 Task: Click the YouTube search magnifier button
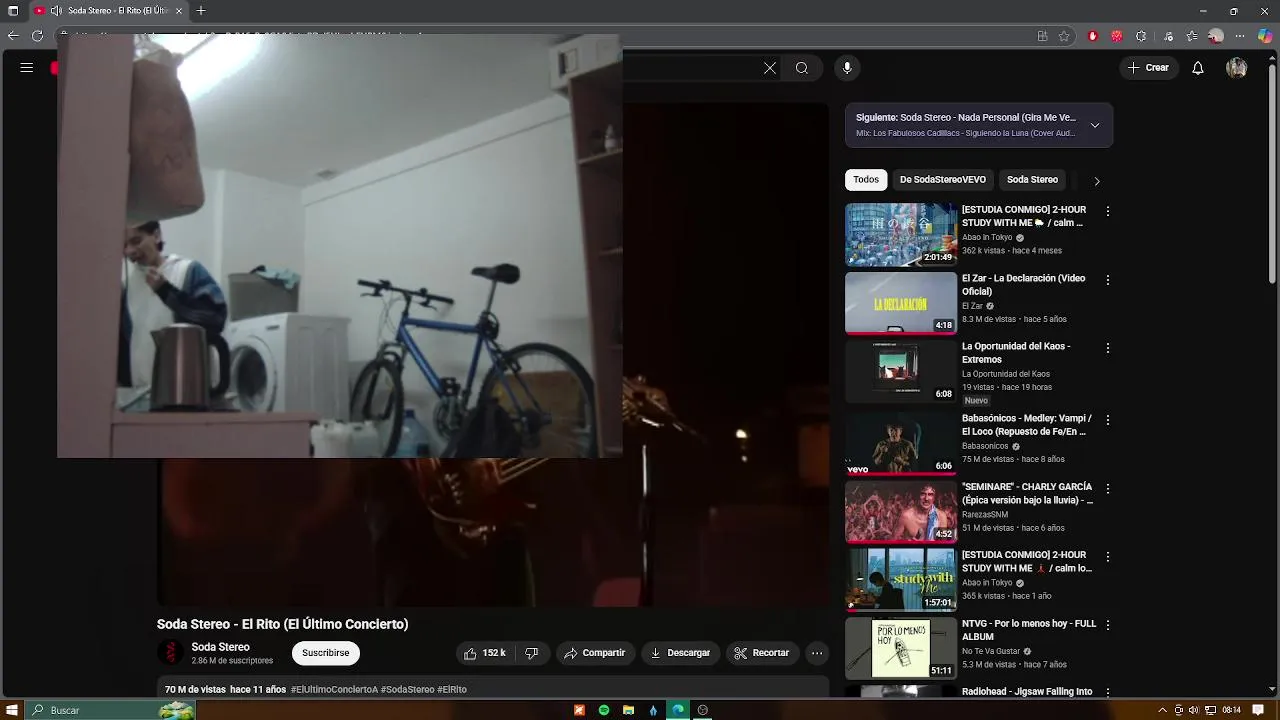(802, 68)
